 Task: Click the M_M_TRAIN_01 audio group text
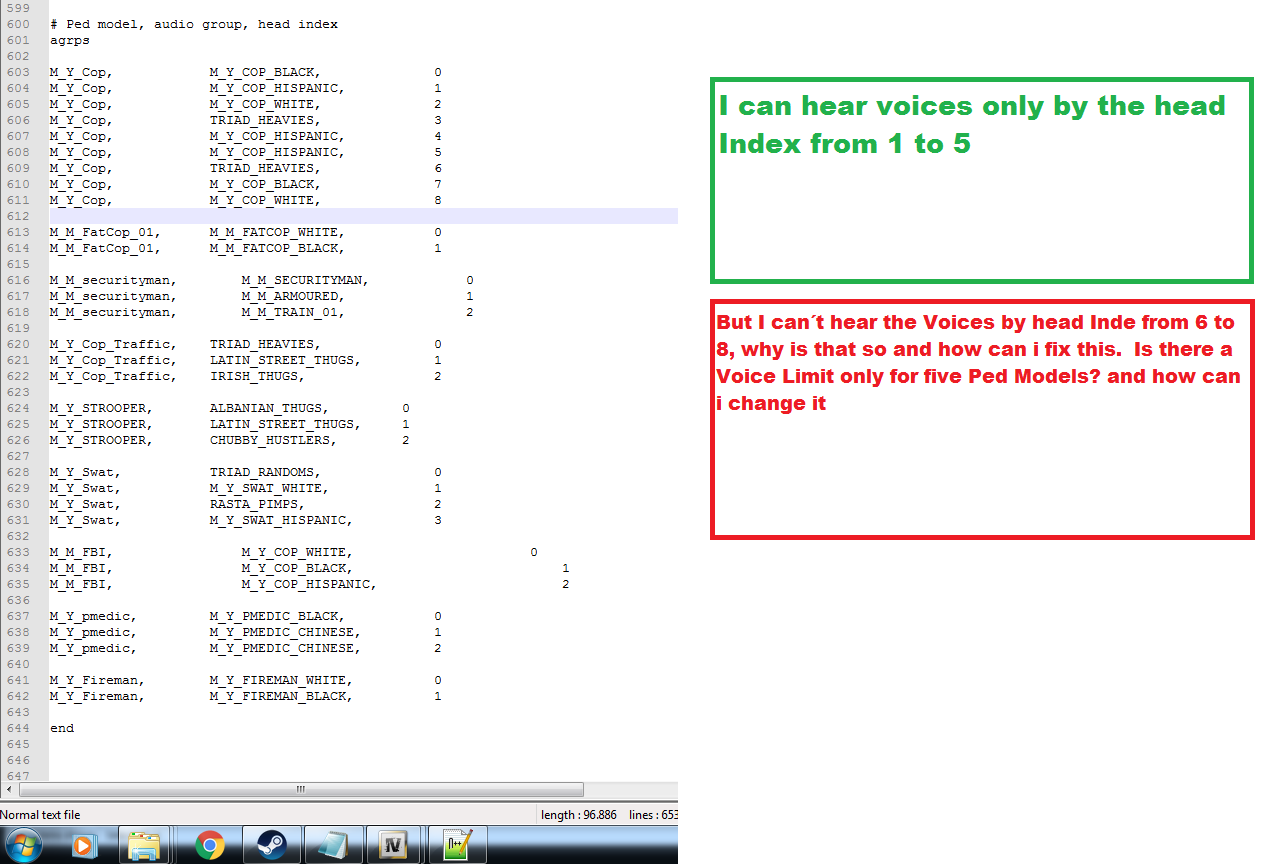coord(294,312)
